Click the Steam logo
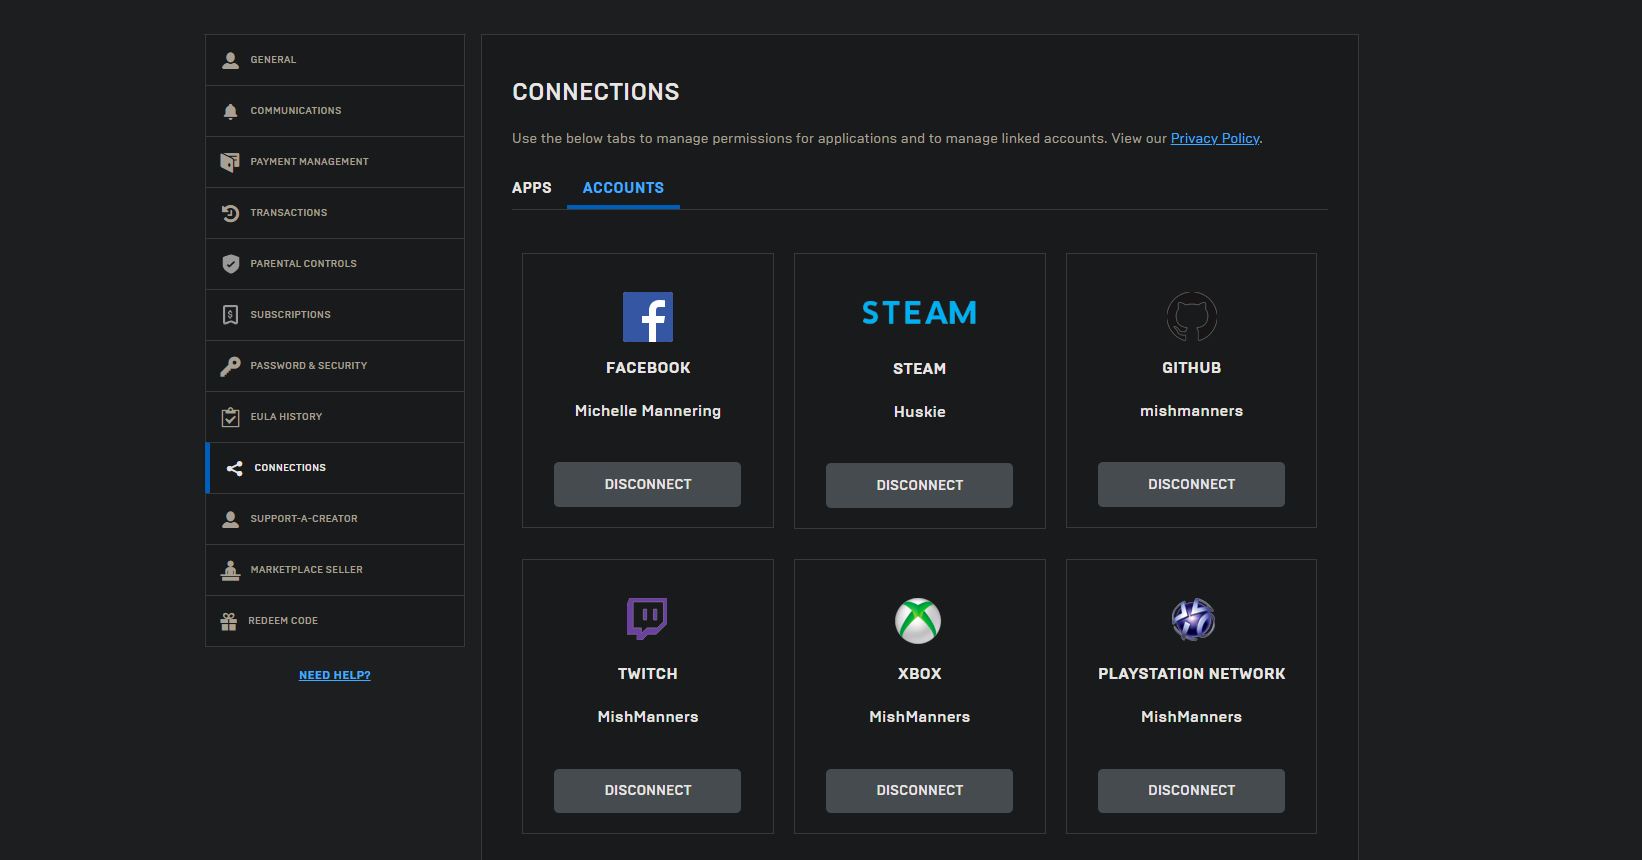 tap(920, 313)
